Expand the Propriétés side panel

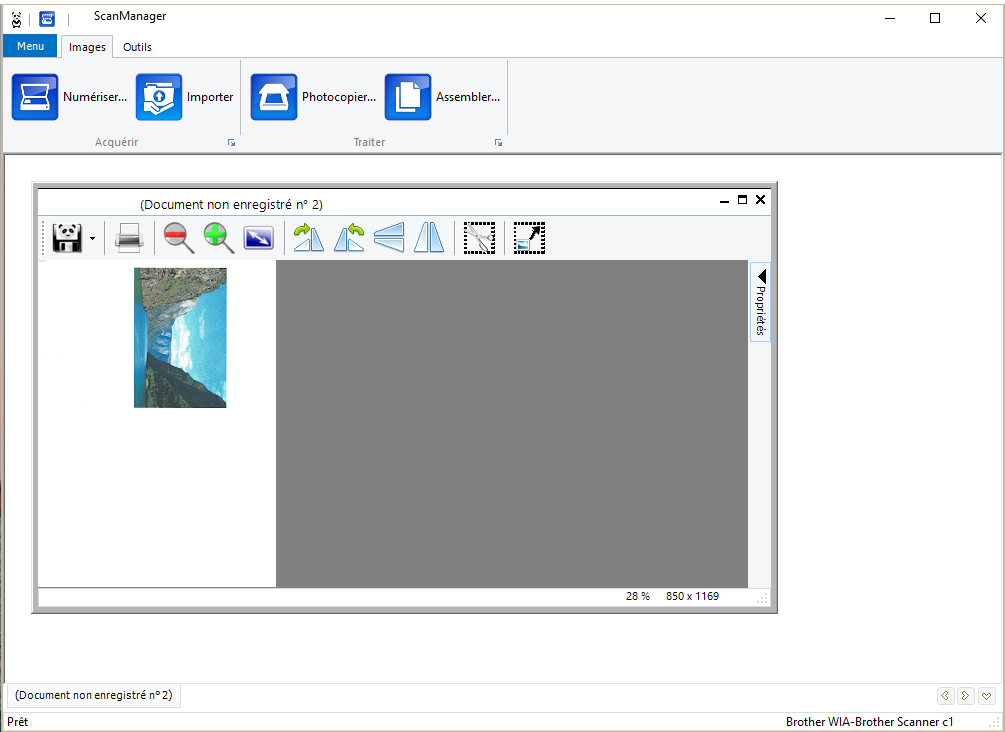coord(760,302)
